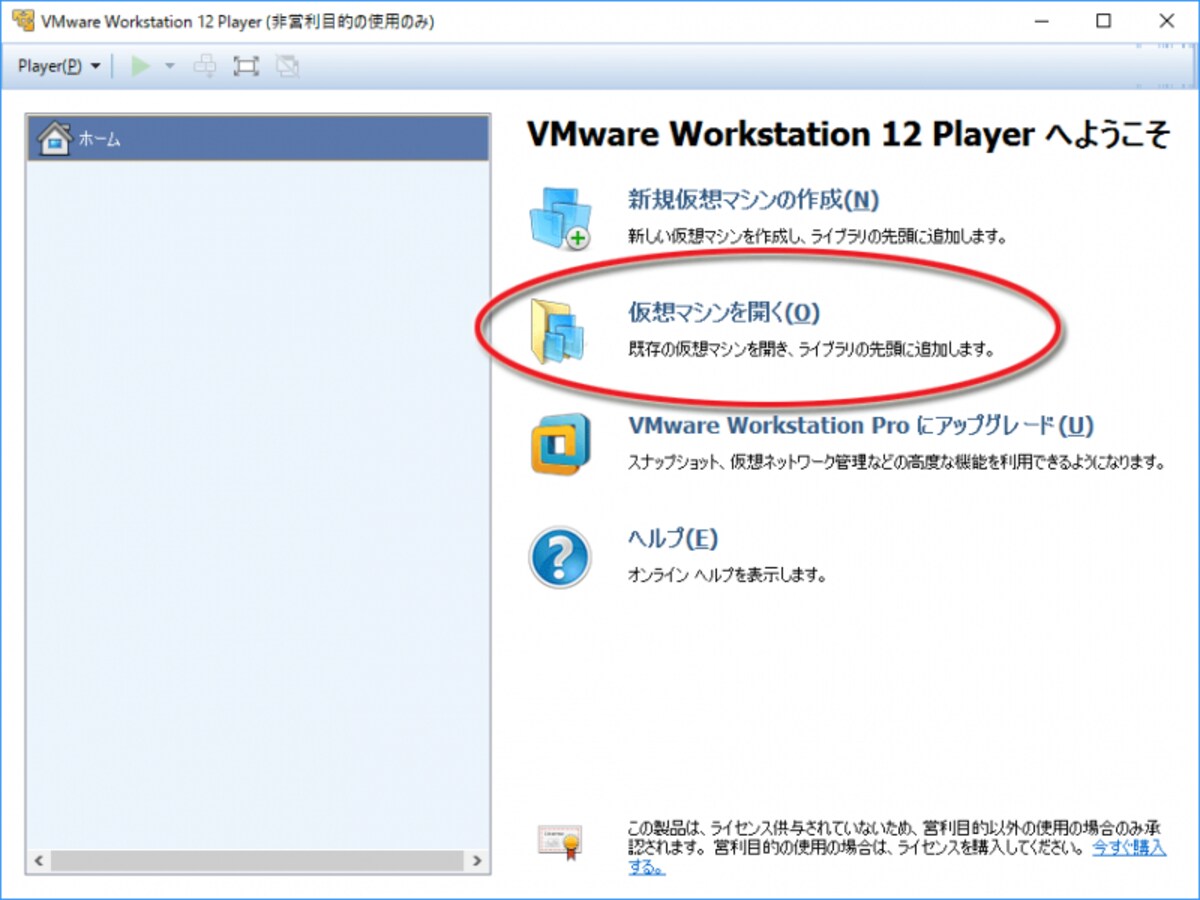This screenshot has width=1200, height=900.
Task: Click the Send Ctrl+Alt+Del toolbar icon
Action: click(205, 66)
